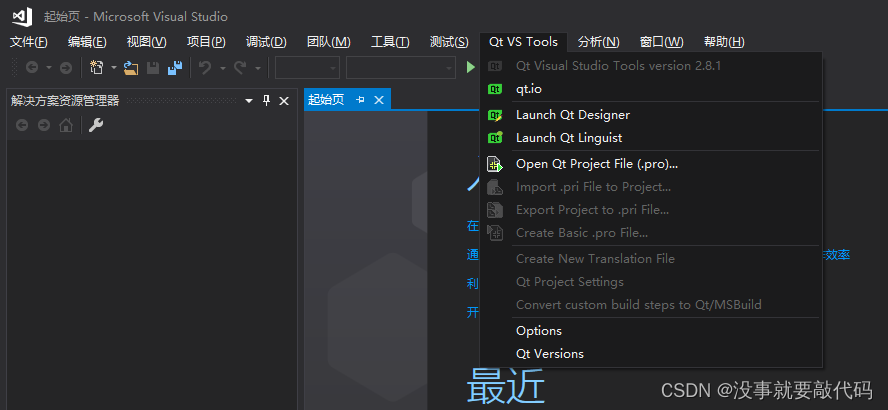The width and height of the screenshot is (888, 410).
Task: Click the green Qt icon beside qt.io
Action: click(495, 89)
